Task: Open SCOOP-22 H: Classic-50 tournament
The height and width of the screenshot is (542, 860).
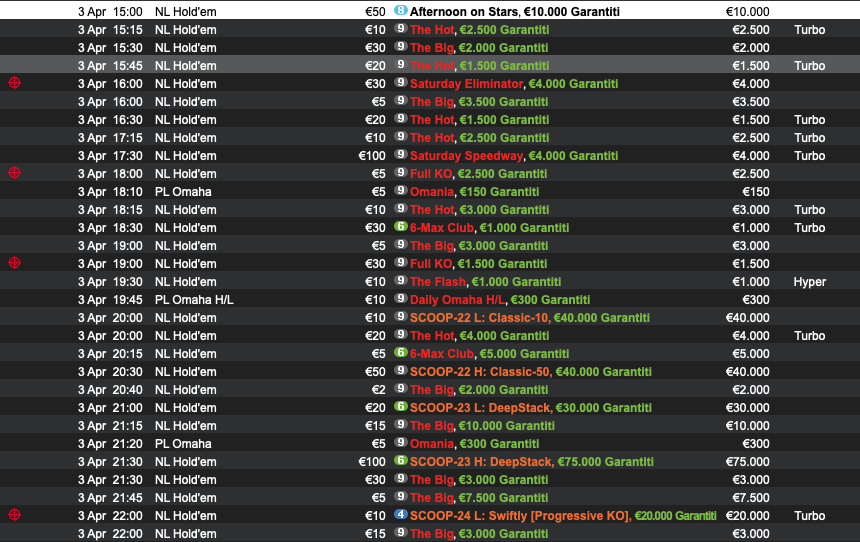Action: coord(530,372)
